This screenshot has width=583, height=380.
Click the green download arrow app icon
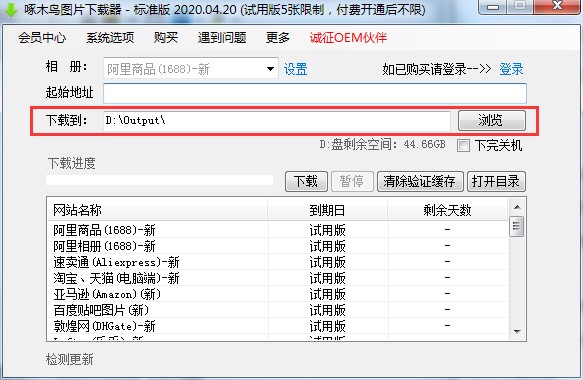10,9
